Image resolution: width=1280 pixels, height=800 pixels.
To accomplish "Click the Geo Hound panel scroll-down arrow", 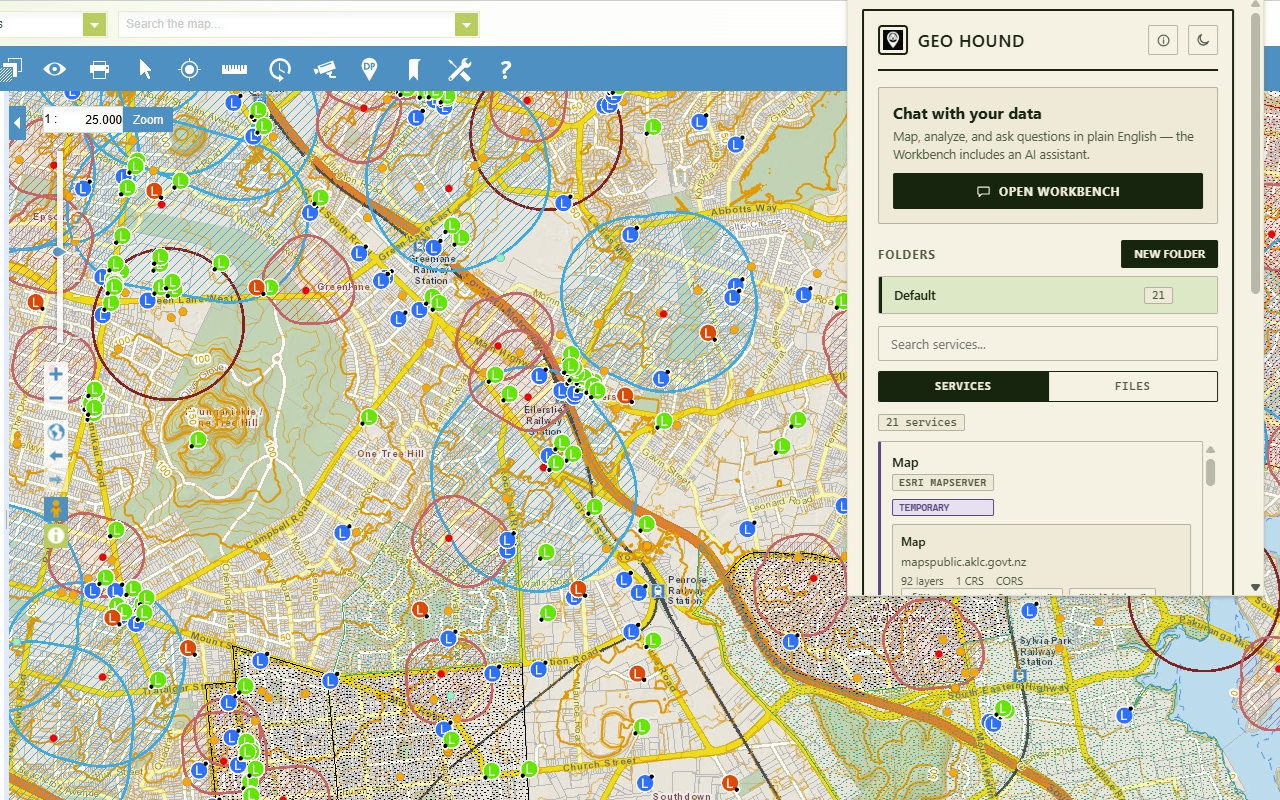I will click(x=1256, y=587).
